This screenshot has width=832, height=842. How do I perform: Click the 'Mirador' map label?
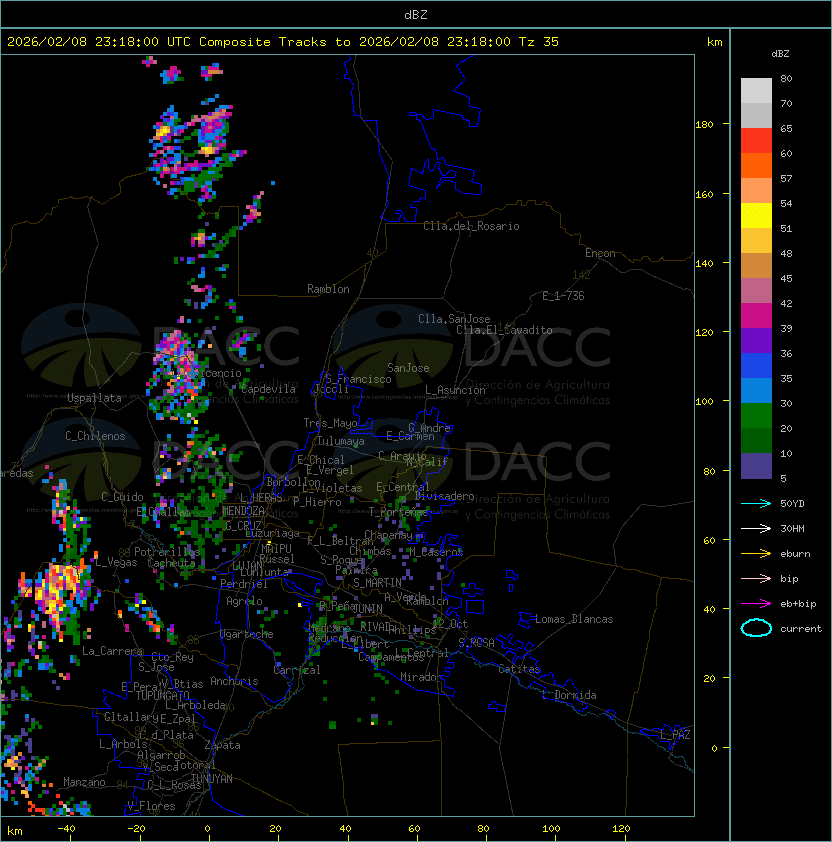click(421, 677)
